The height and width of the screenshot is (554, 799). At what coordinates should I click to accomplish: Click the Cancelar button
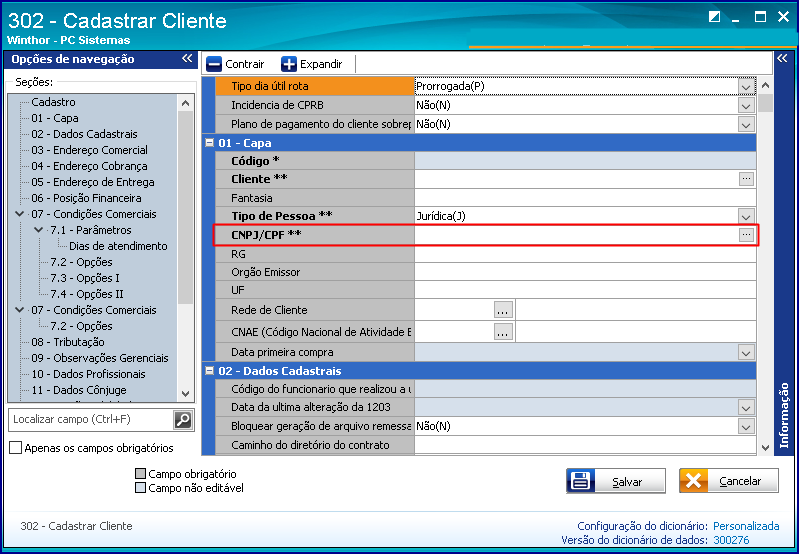pos(729,481)
